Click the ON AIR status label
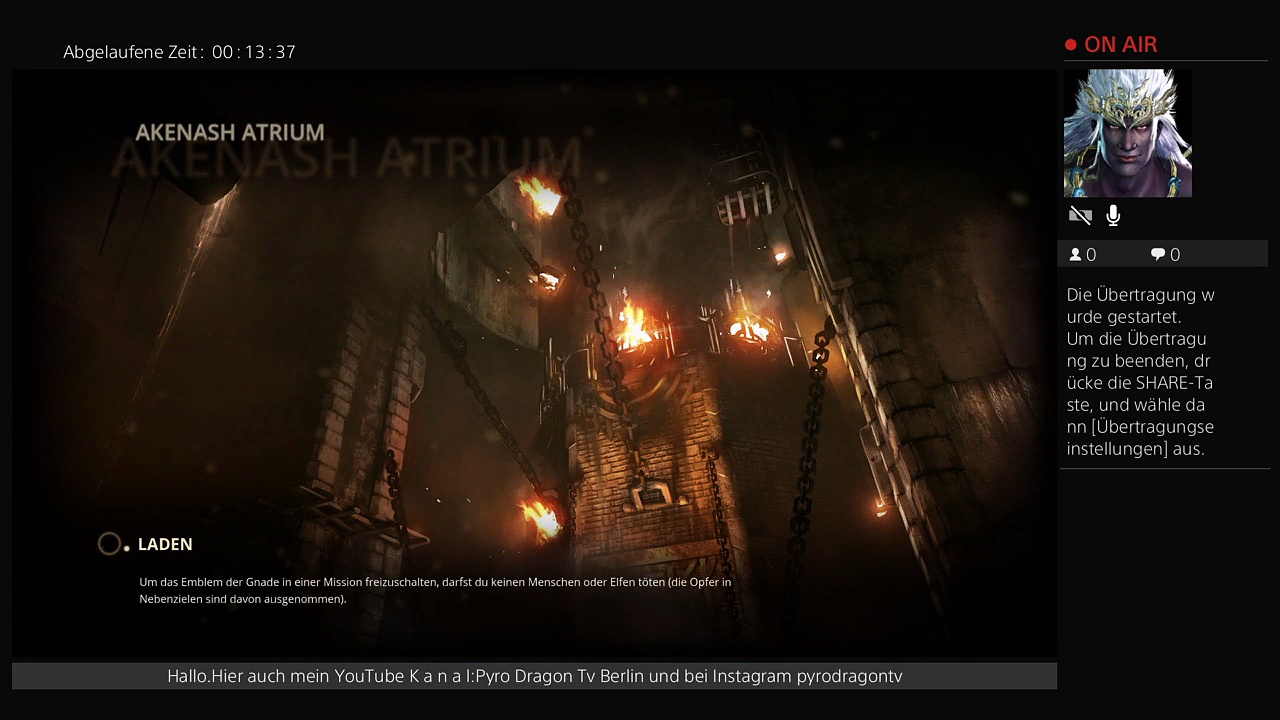Image resolution: width=1280 pixels, height=720 pixels. tap(1120, 45)
